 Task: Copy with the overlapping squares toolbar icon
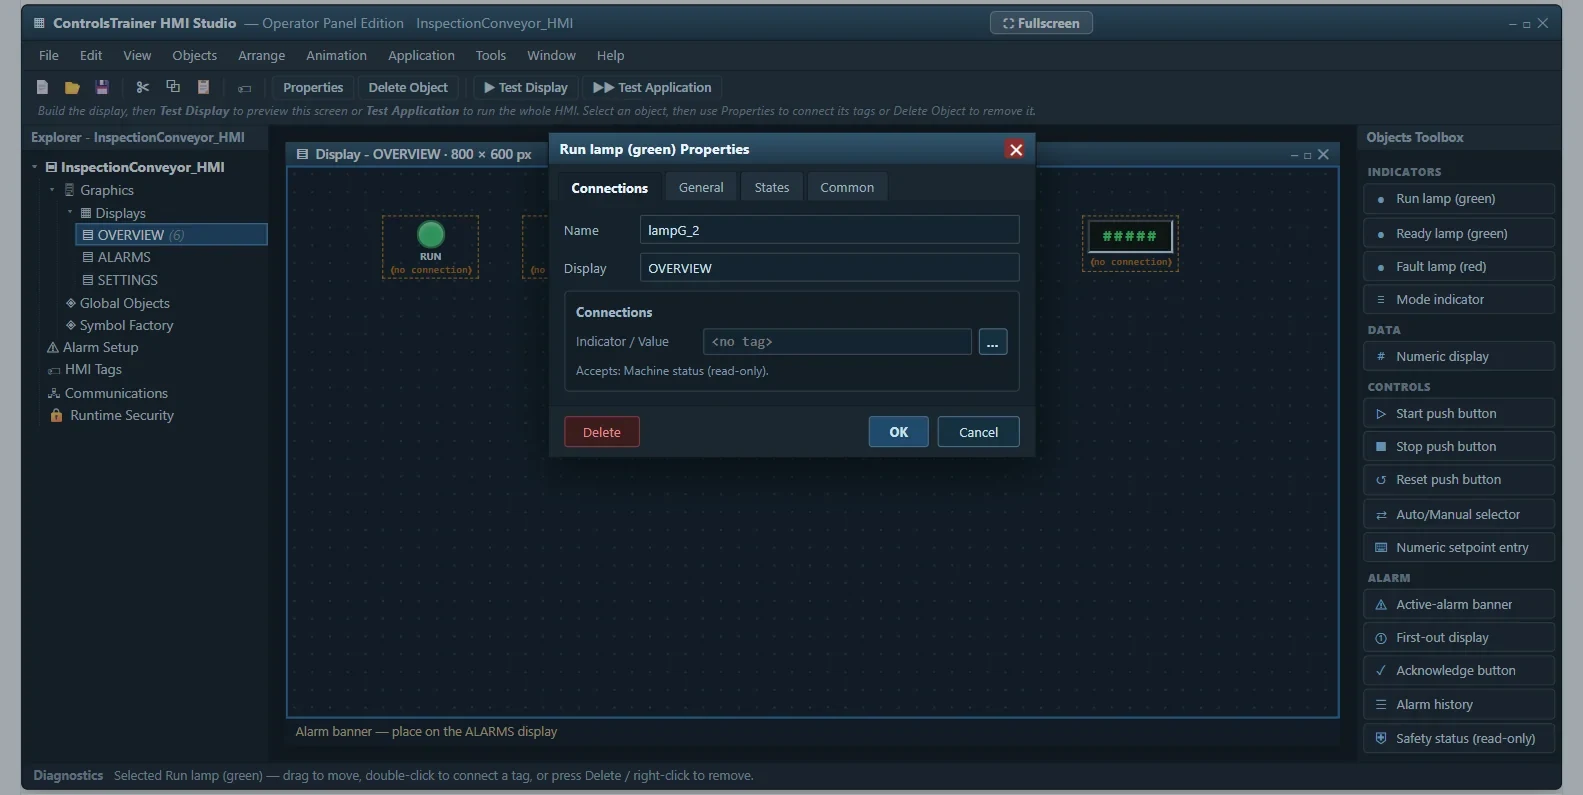point(173,87)
